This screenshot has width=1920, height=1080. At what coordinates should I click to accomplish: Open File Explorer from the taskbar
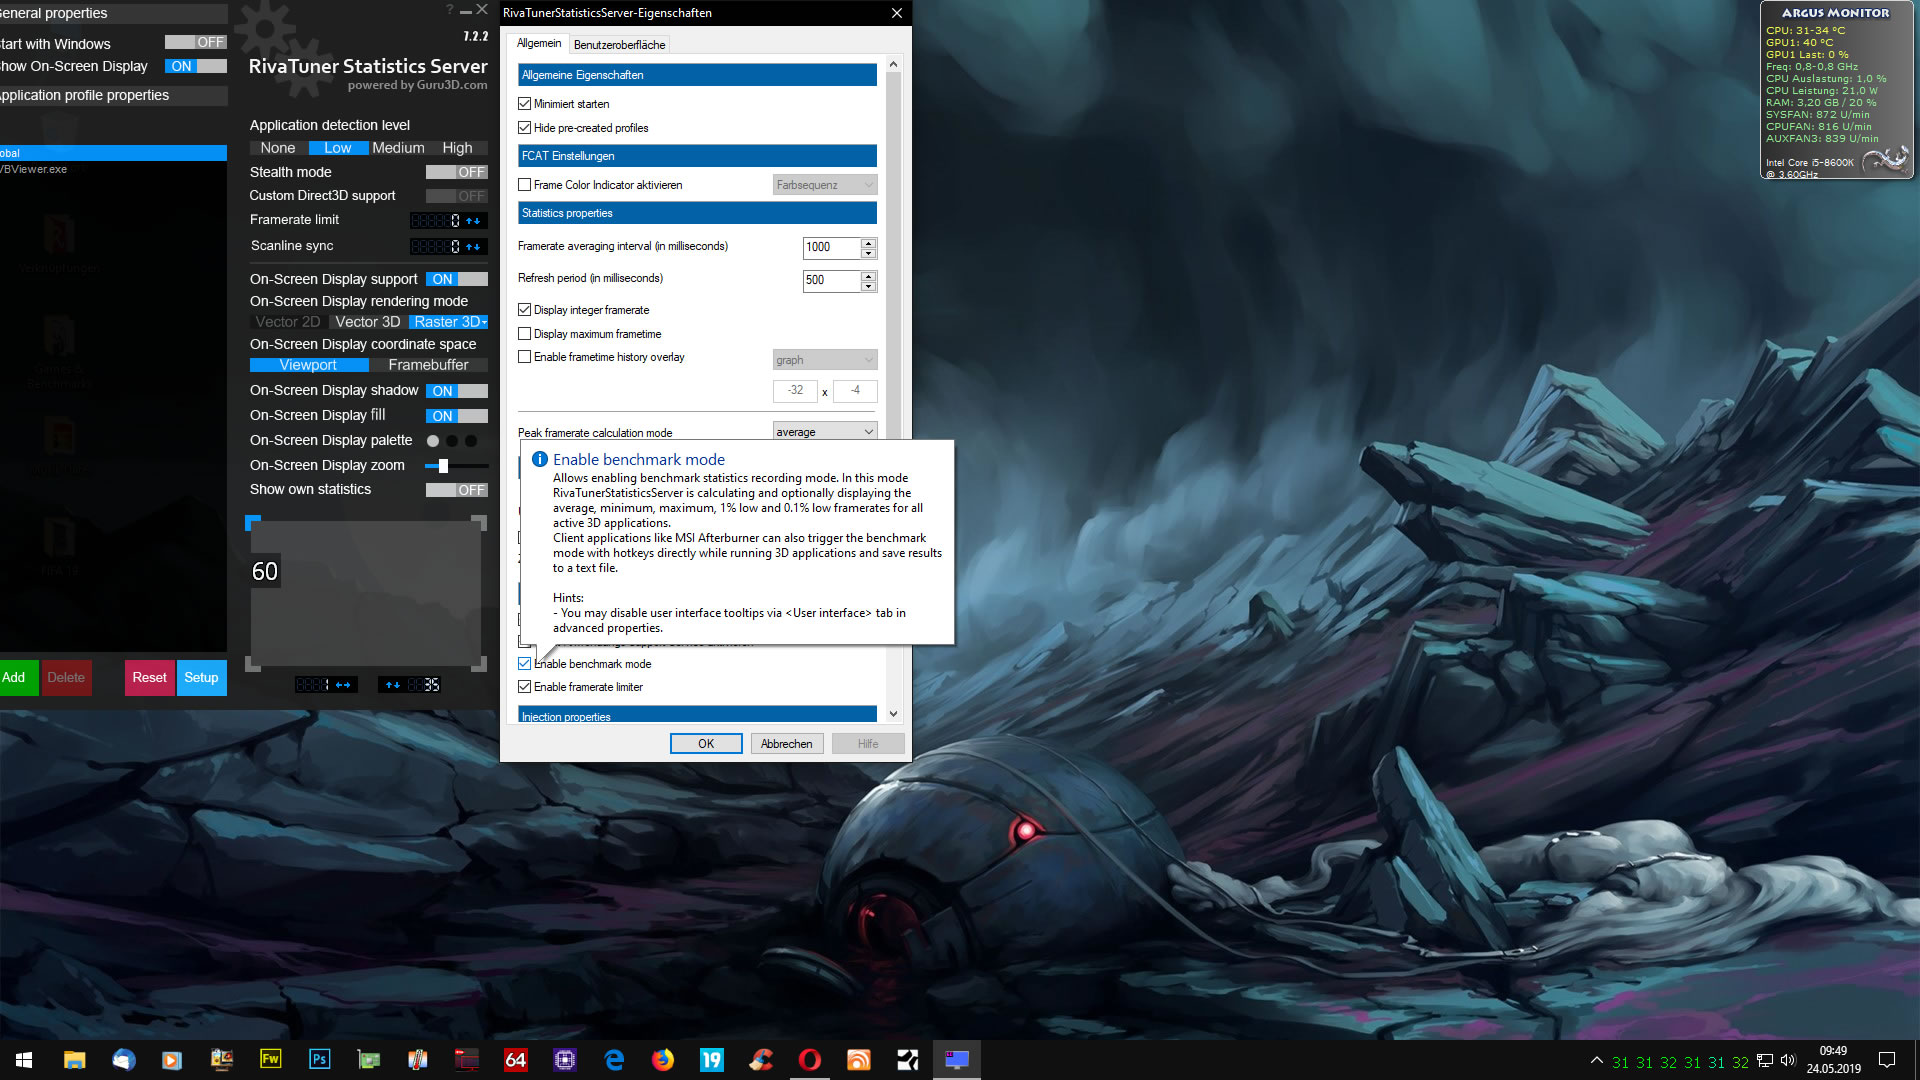(x=74, y=1059)
